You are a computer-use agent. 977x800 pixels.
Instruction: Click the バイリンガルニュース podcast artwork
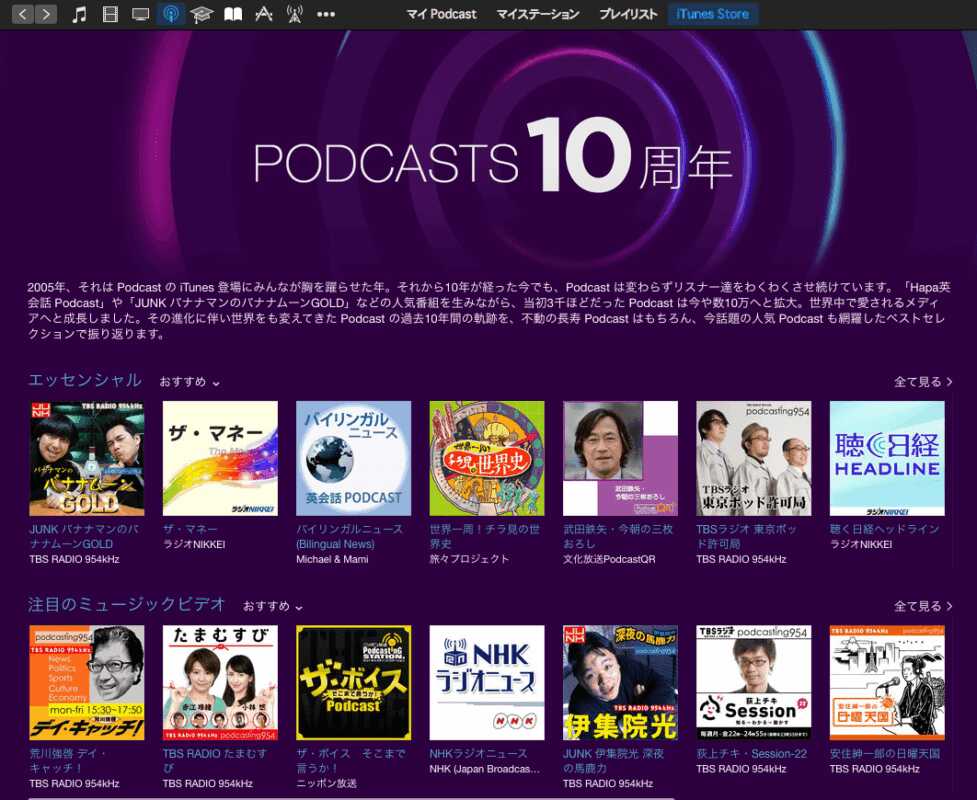[x=353, y=458]
